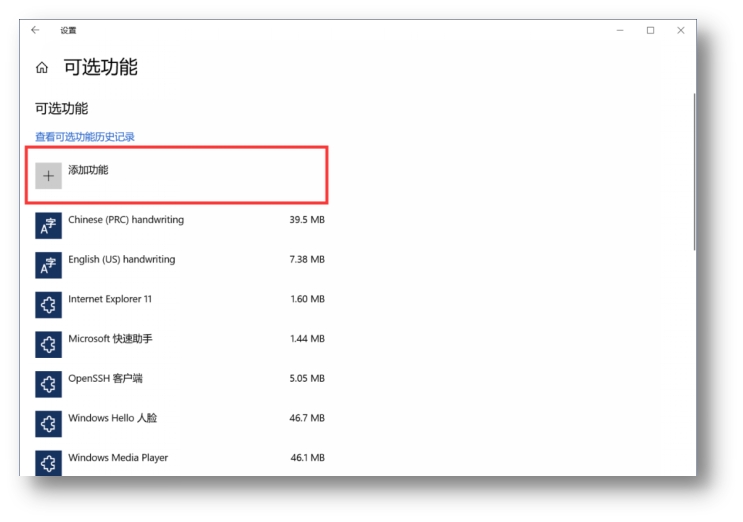This screenshot has height=522, width=743.
Task: Select Windows Media Player entry text
Action: [118, 458]
